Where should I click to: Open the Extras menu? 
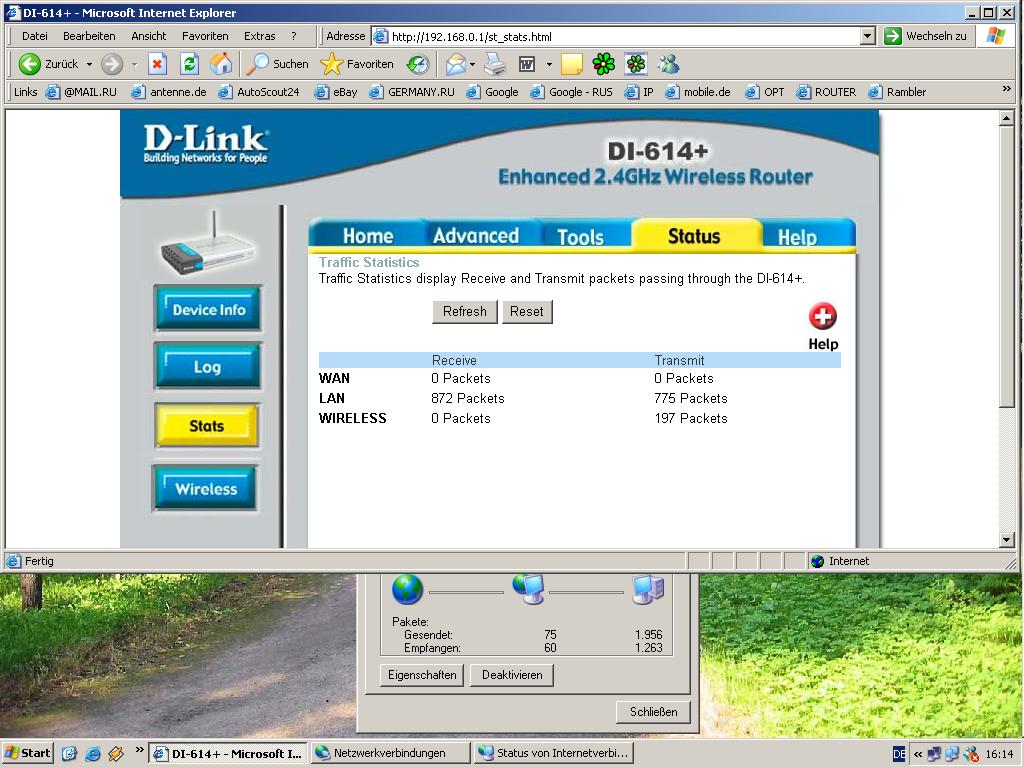click(259, 36)
